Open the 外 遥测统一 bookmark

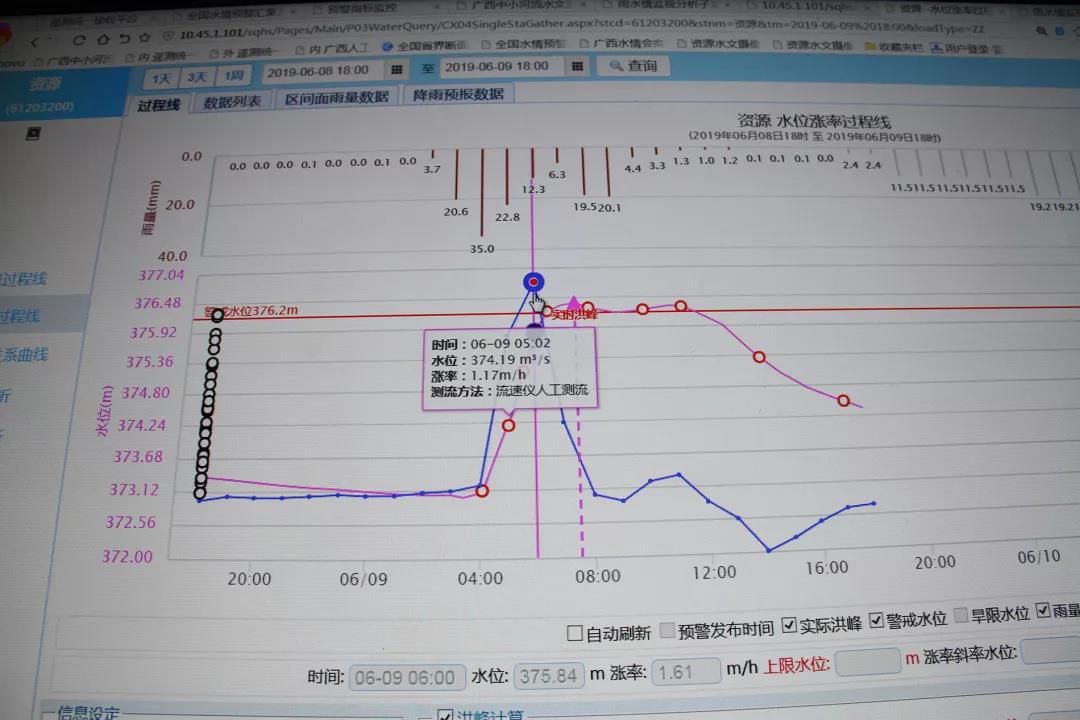[245, 52]
